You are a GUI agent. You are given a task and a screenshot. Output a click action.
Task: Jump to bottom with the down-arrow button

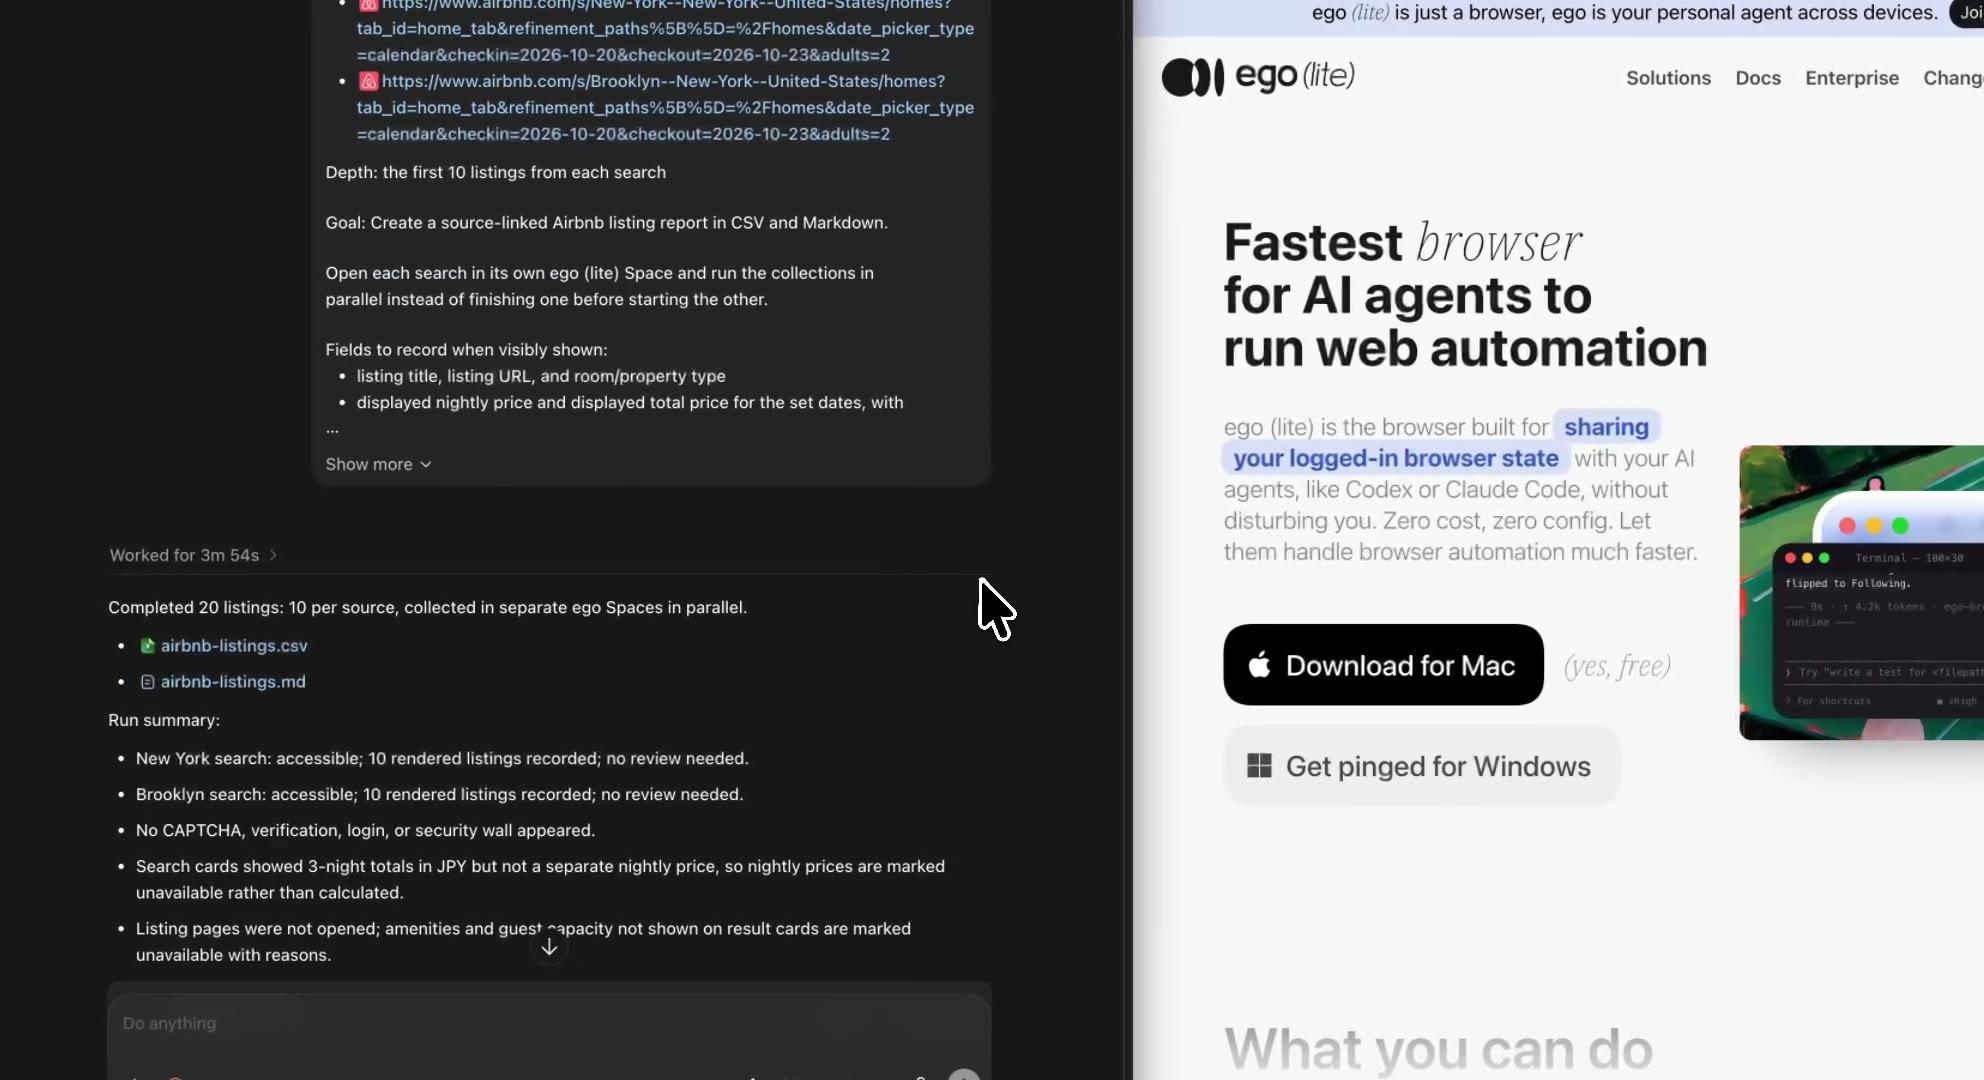click(x=549, y=946)
